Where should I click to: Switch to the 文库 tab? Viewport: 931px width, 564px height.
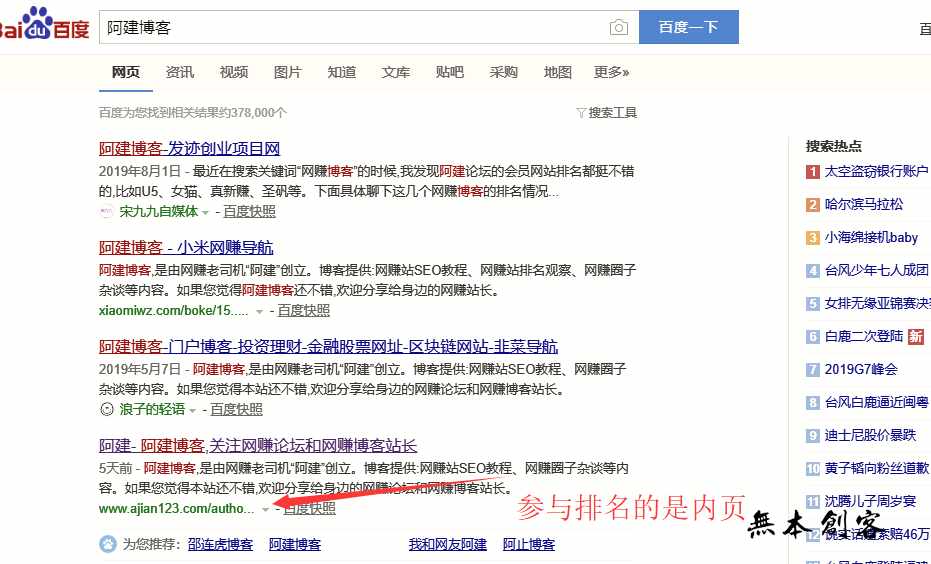point(396,72)
